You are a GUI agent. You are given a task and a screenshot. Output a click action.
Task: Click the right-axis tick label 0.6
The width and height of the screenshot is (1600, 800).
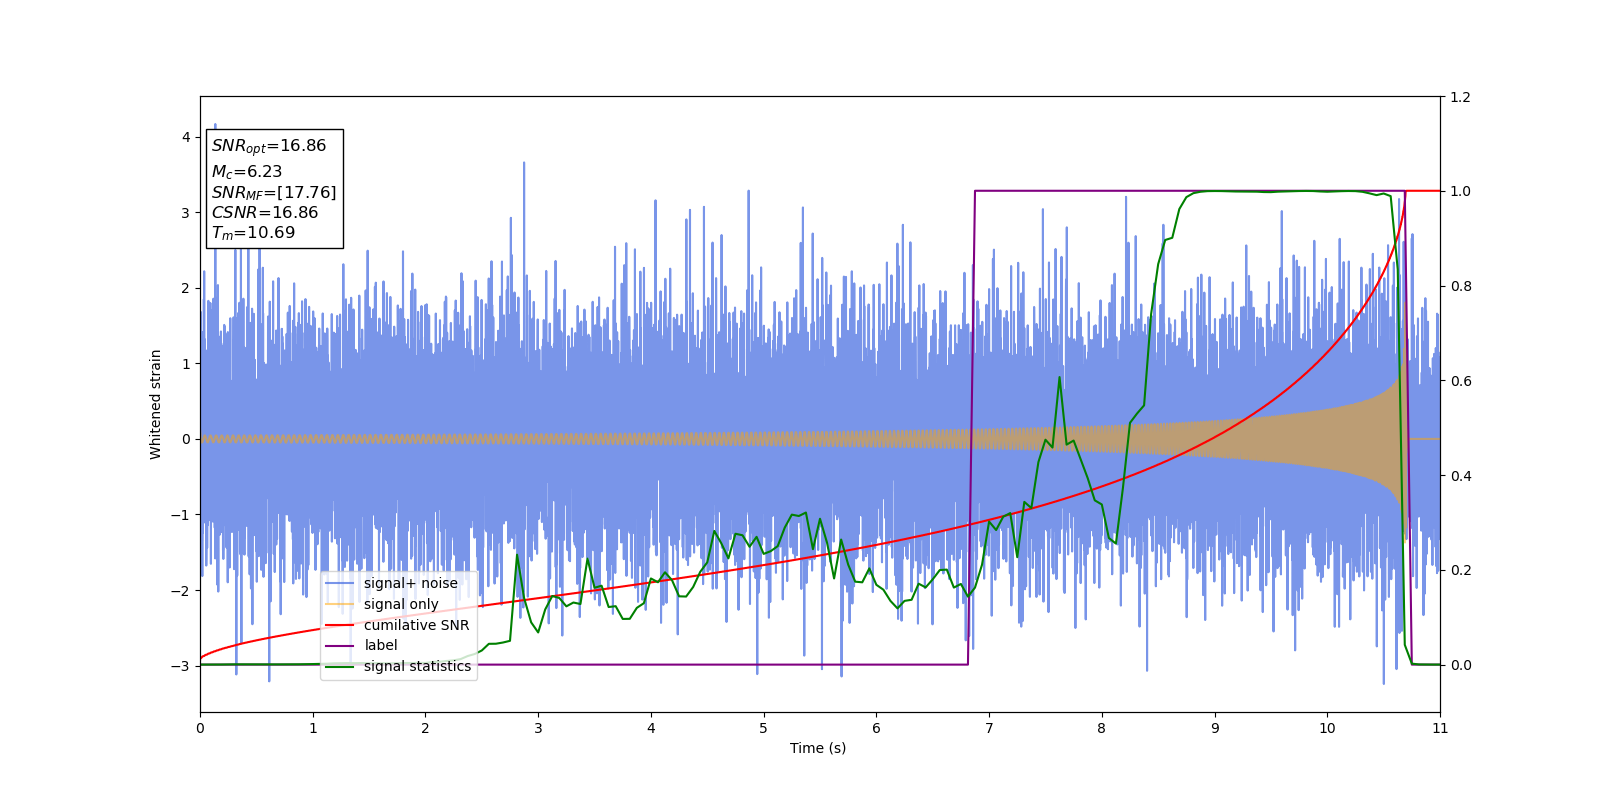coord(1460,381)
